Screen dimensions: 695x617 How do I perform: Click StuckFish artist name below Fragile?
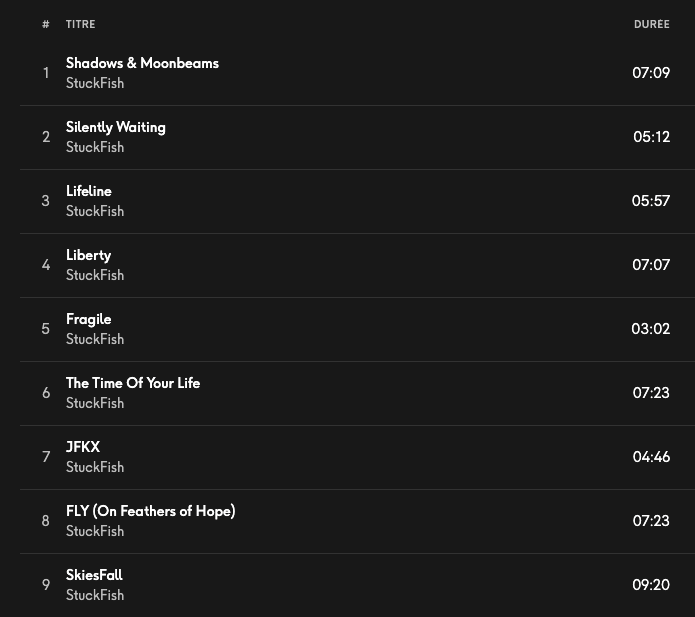(95, 339)
